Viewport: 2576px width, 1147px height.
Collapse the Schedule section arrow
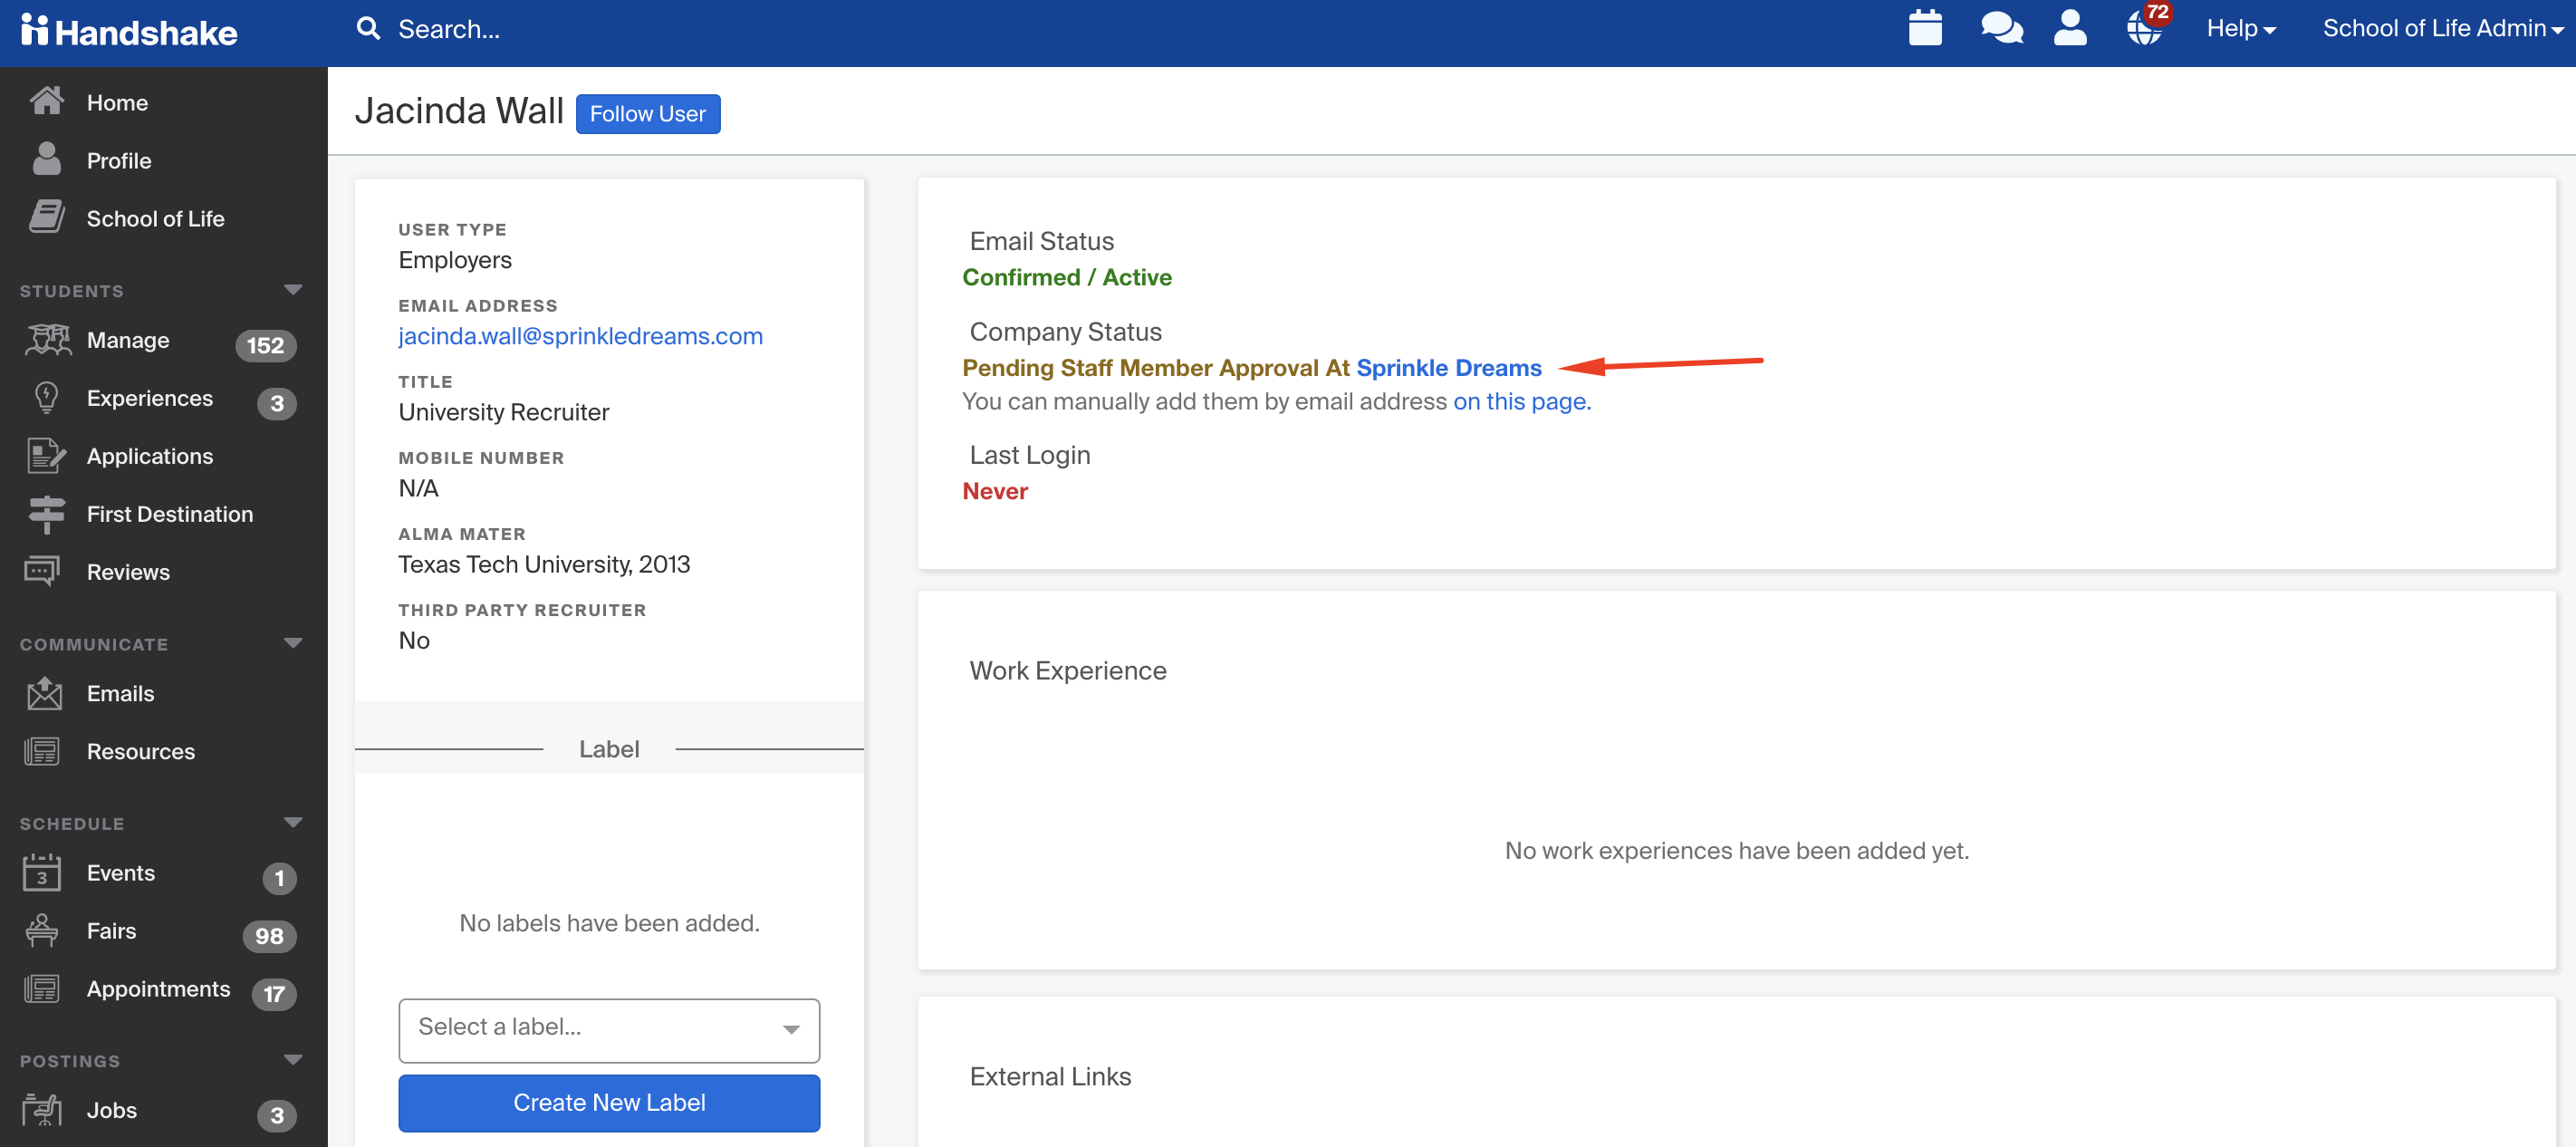[292, 822]
